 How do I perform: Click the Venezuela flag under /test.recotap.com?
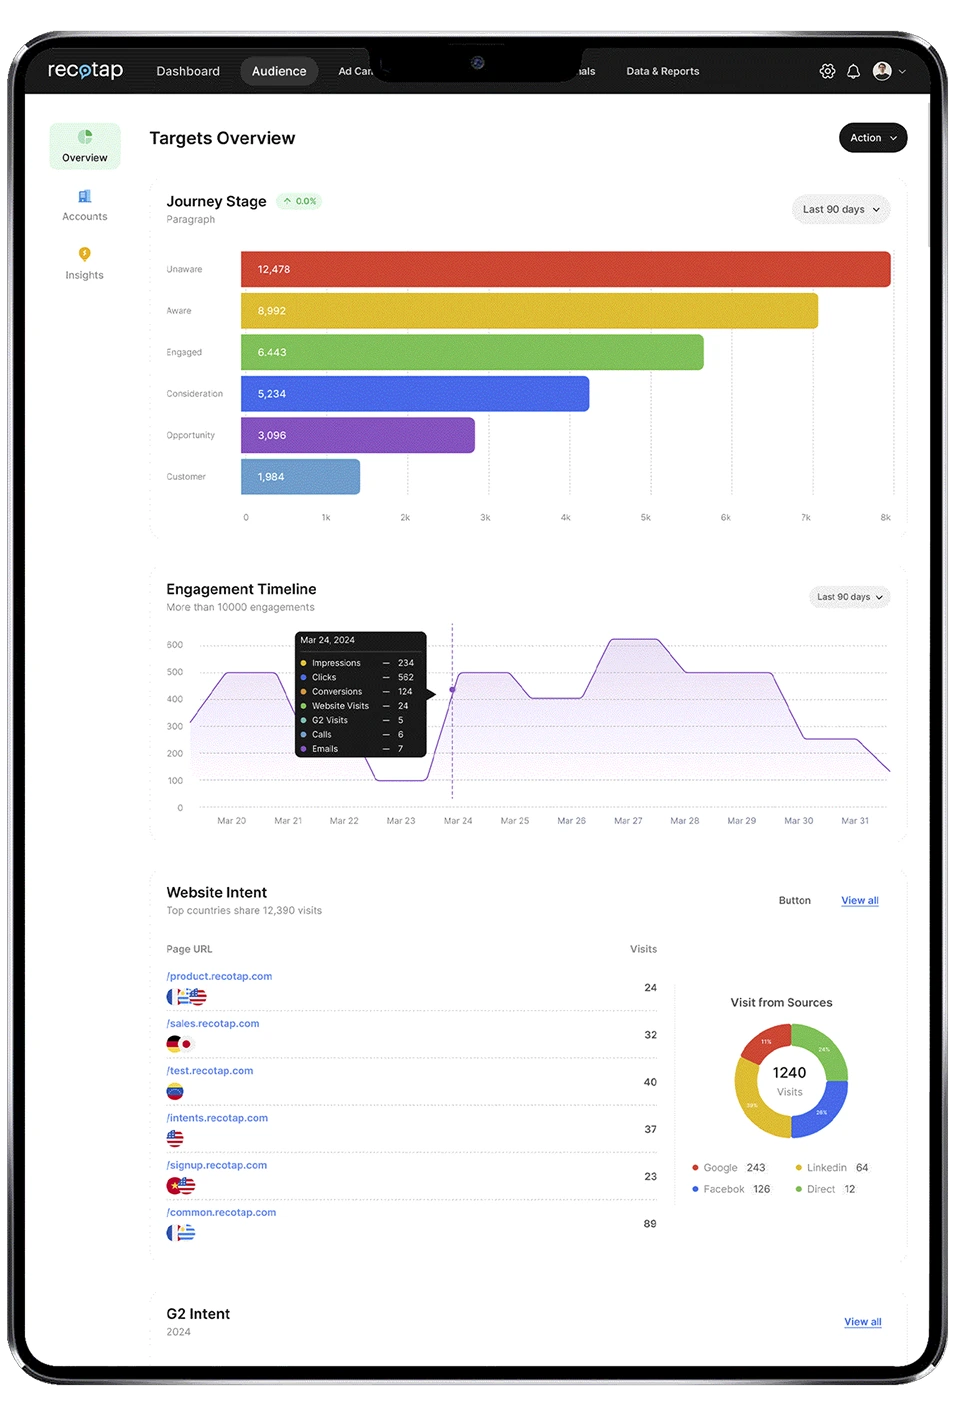175,1091
